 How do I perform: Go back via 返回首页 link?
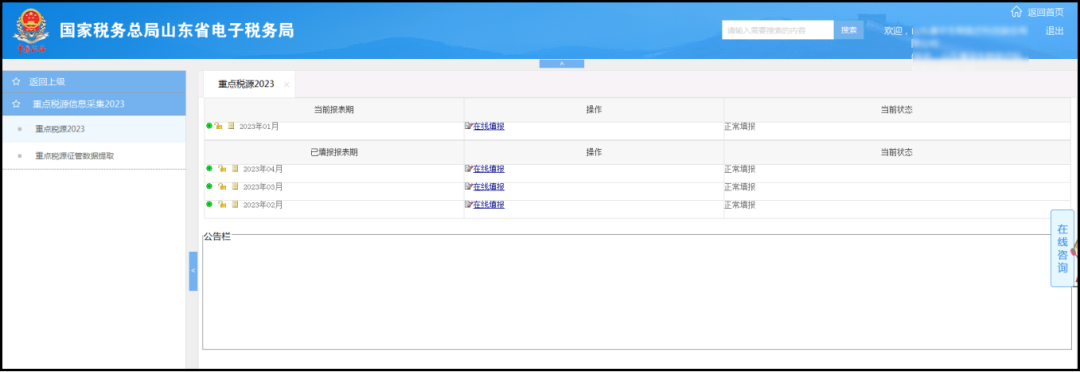click(1046, 12)
